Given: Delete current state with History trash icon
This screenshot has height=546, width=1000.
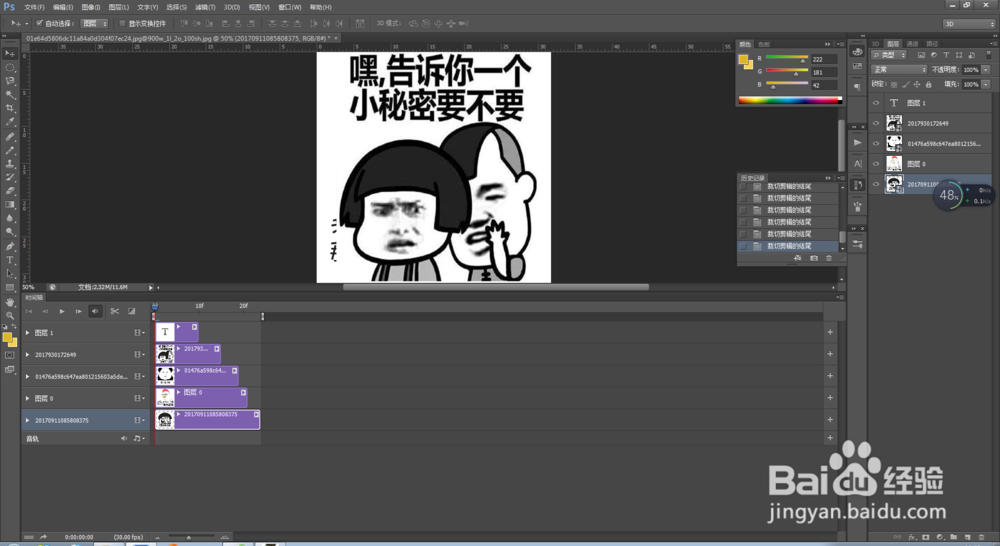Looking at the screenshot, I should [x=828, y=258].
